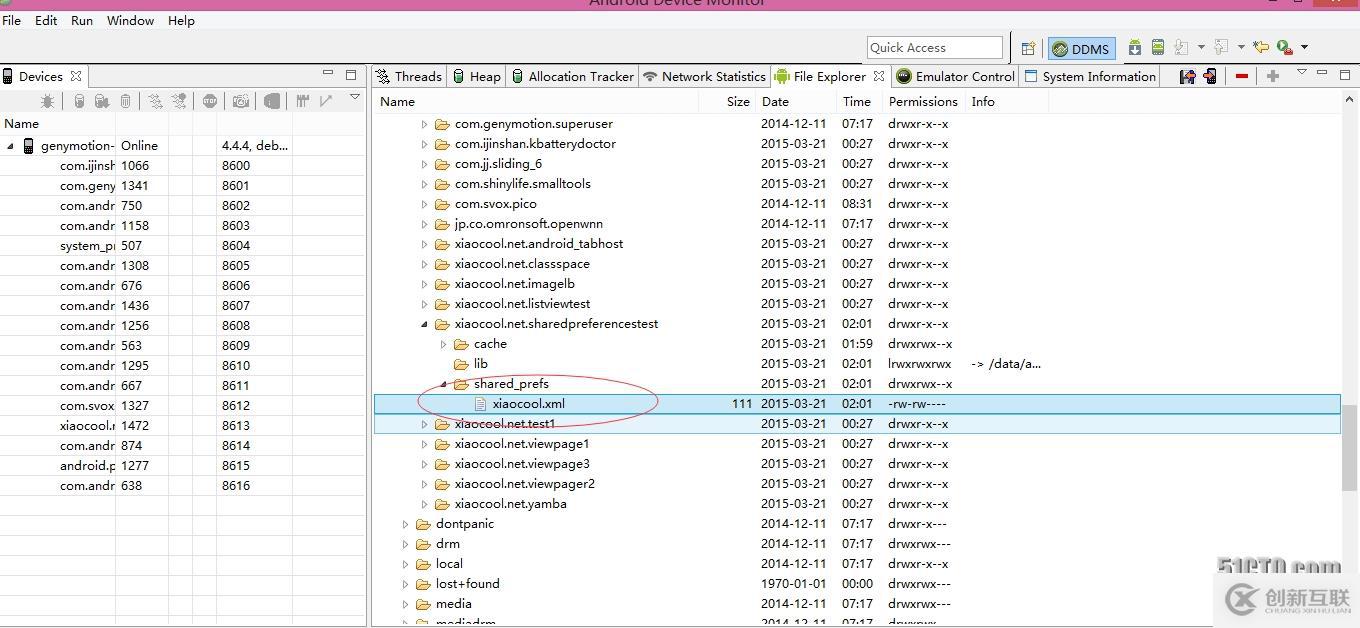Collapse the shared_prefs folder
Image resolution: width=1360 pixels, height=628 pixels.
[443, 384]
